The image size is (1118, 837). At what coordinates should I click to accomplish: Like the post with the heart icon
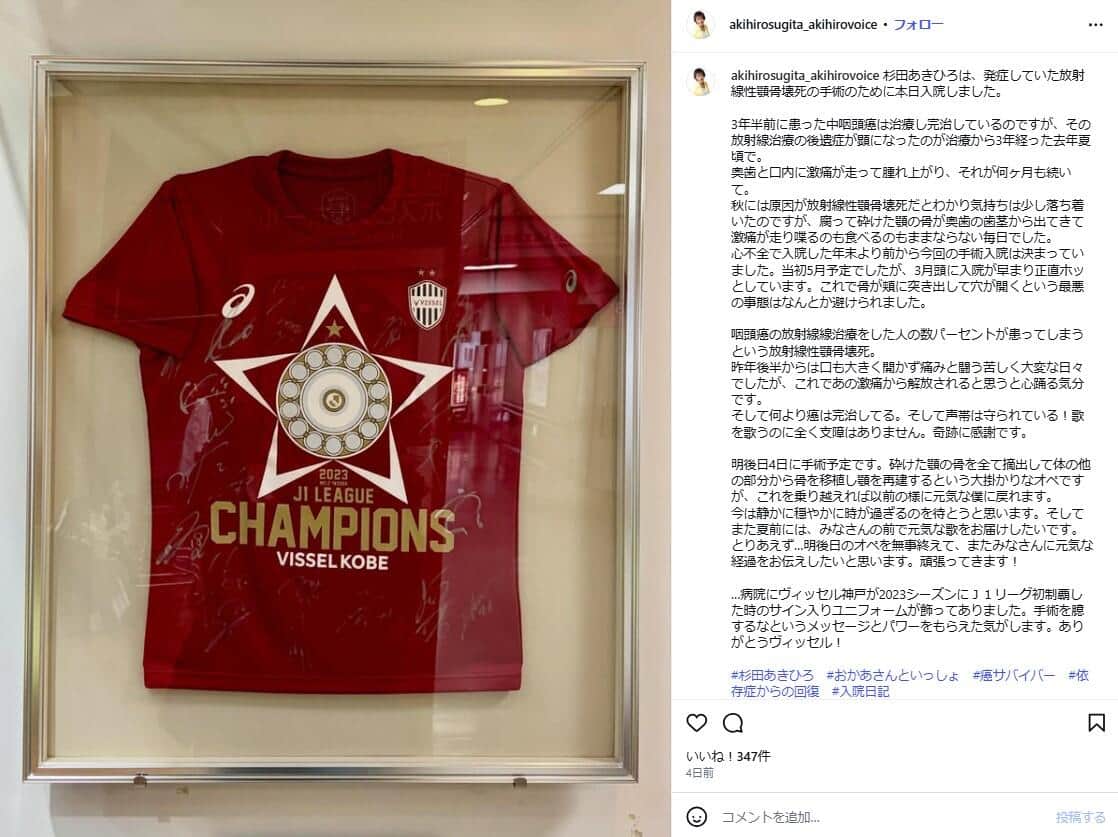click(697, 723)
